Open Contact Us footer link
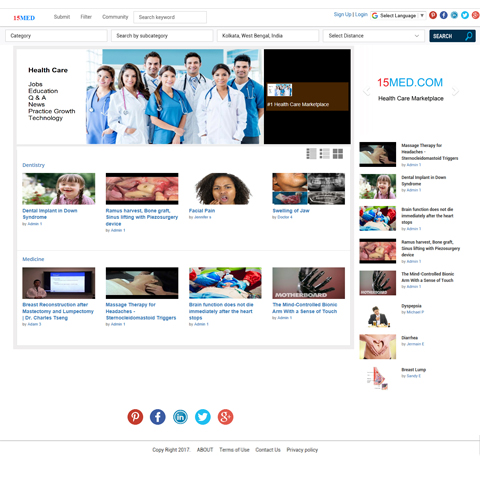Image resolution: width=480 pixels, height=480 pixels. (x=268, y=450)
